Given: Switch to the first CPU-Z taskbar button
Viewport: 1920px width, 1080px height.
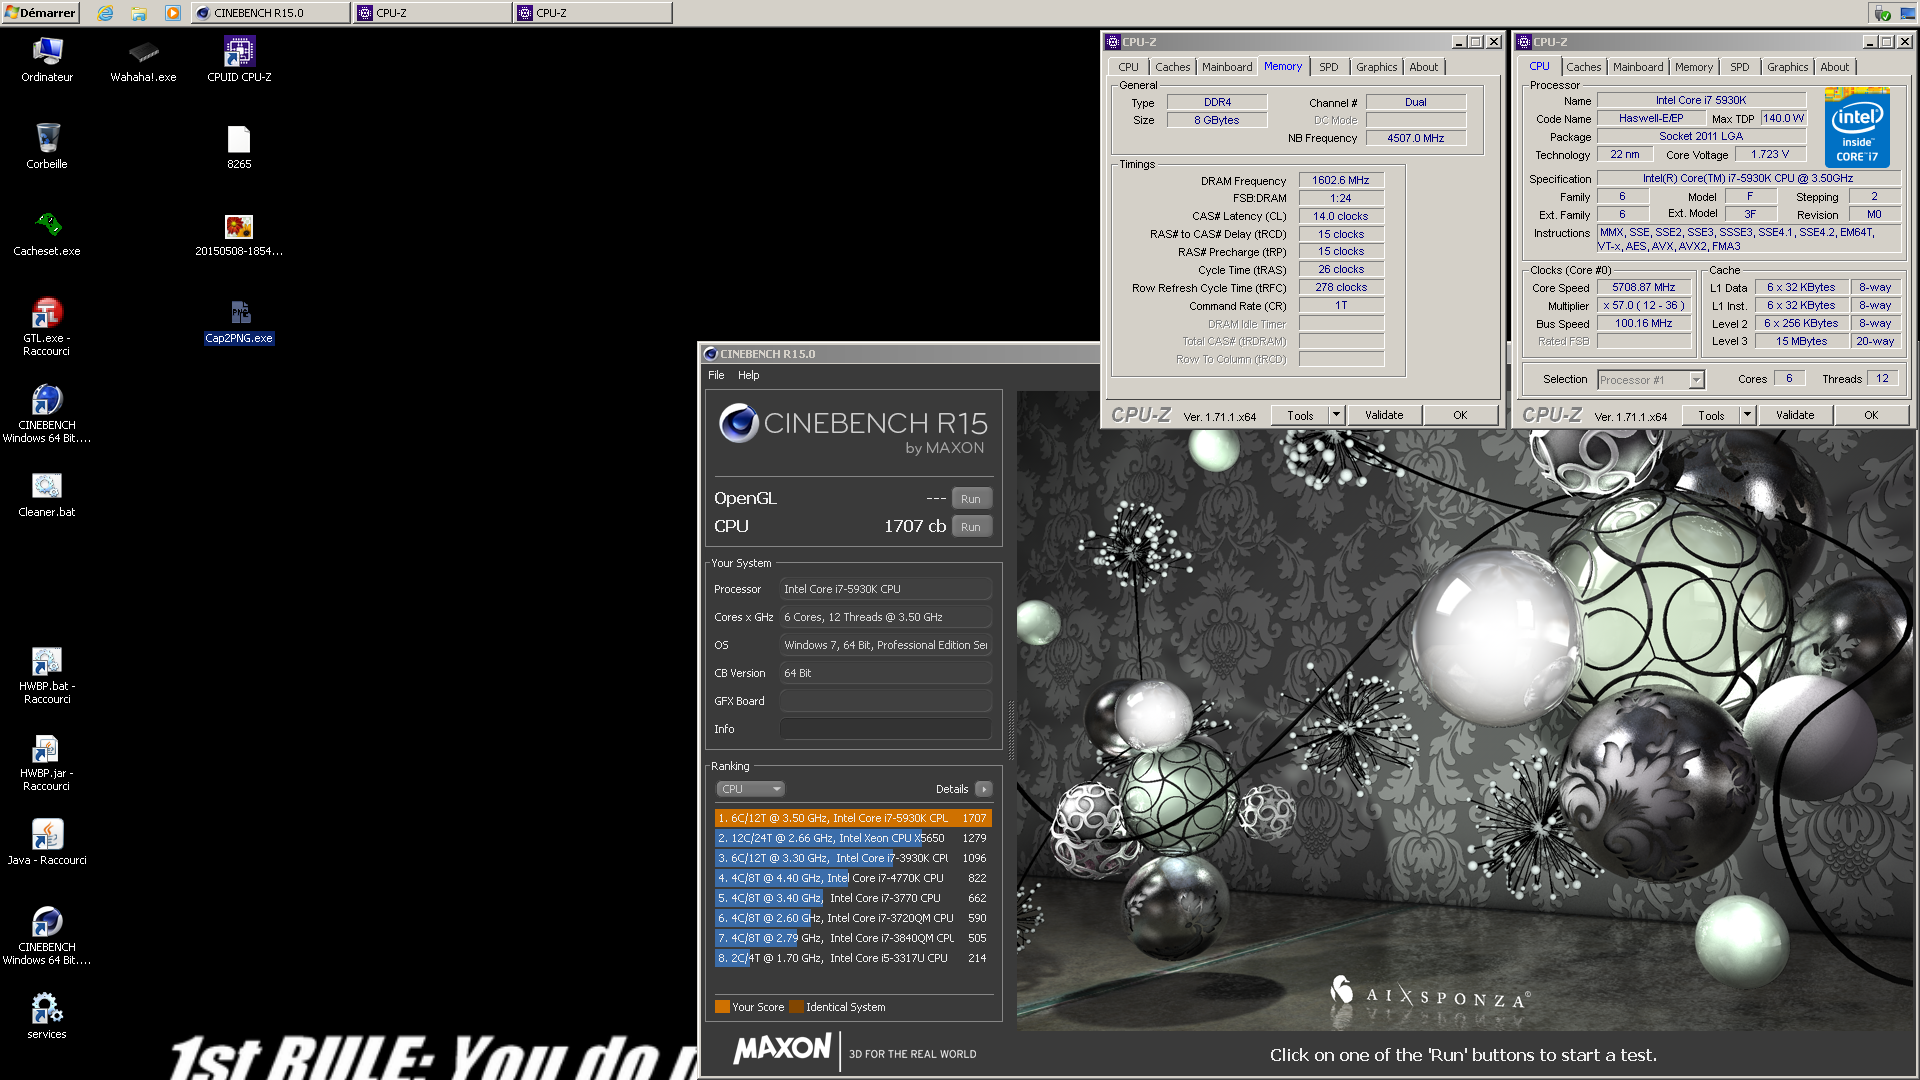Looking at the screenshot, I should tap(432, 13).
